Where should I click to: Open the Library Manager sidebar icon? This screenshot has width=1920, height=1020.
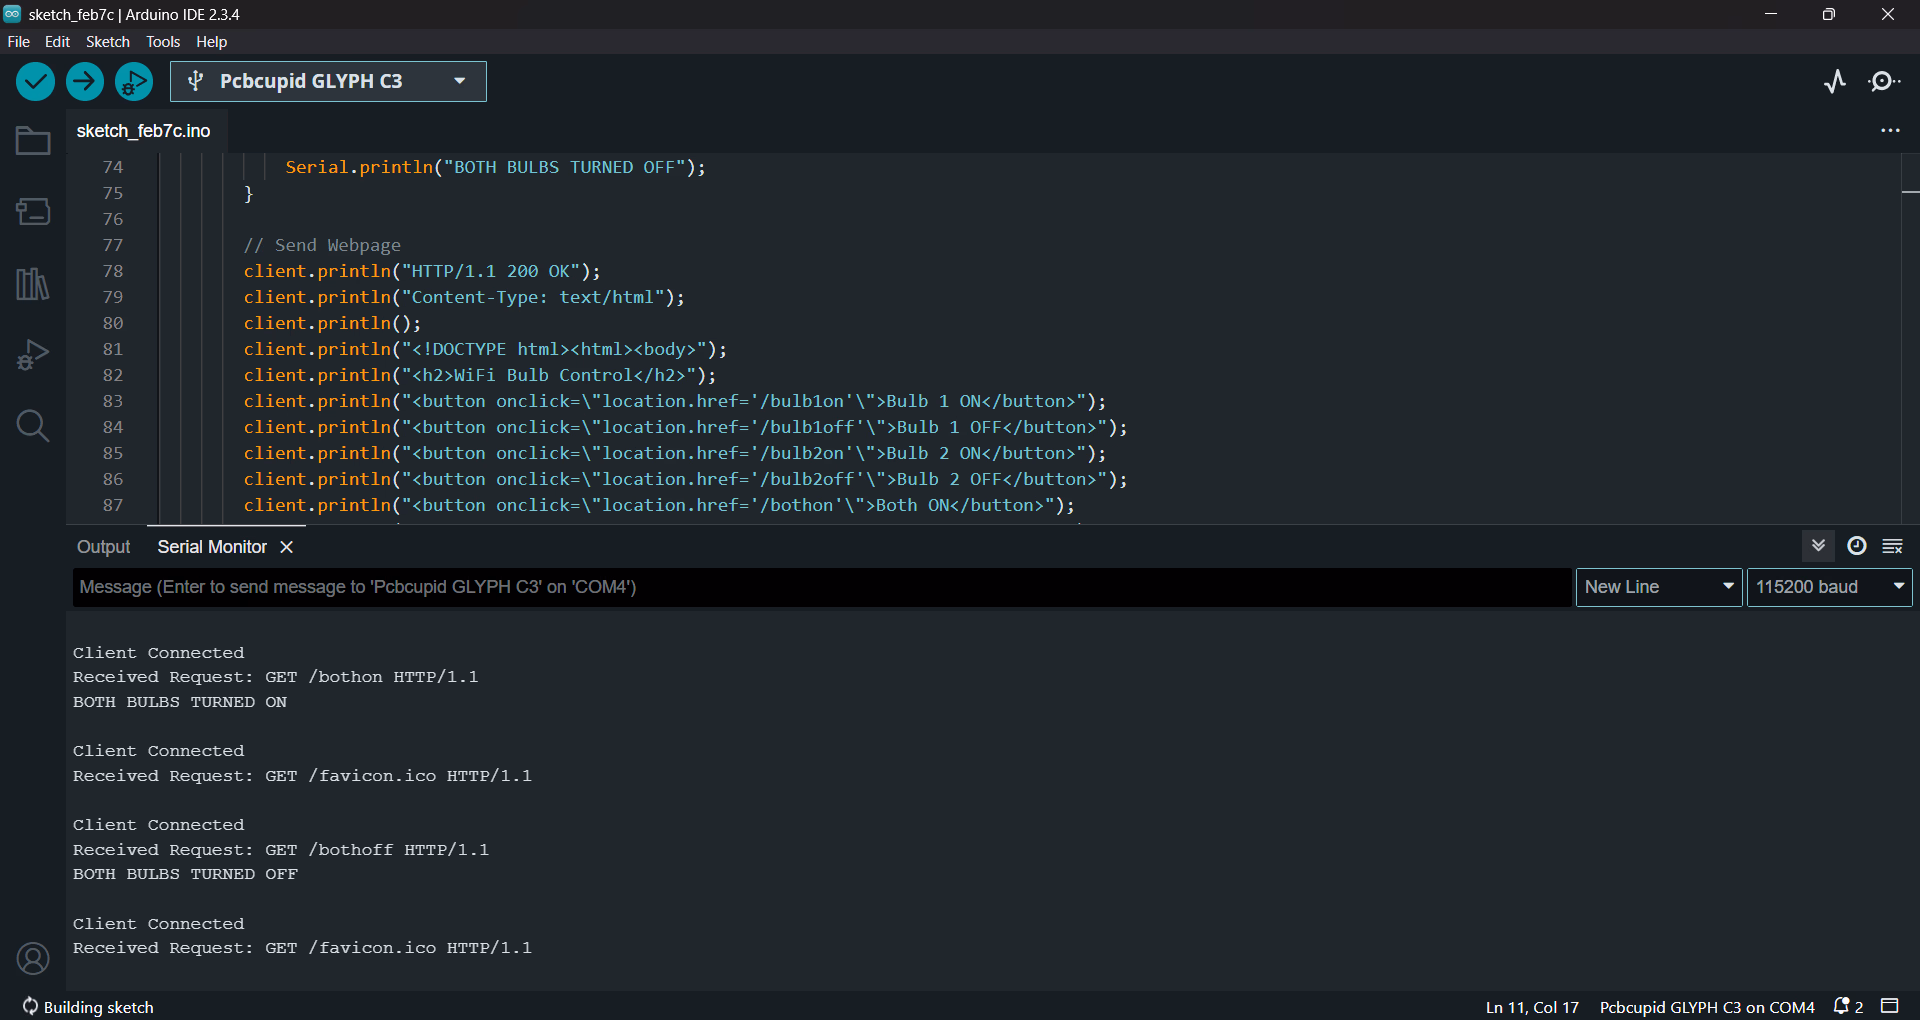pyautogui.click(x=32, y=284)
